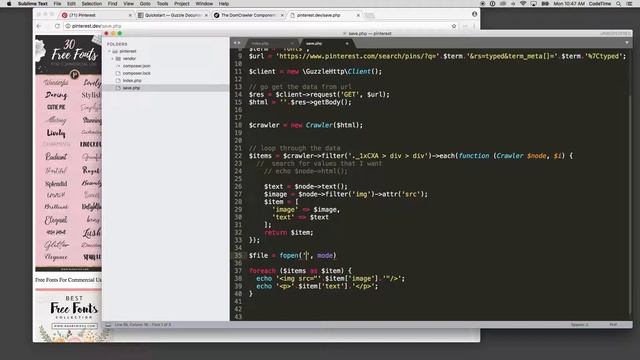The width and height of the screenshot is (640, 360).
Task: Open the Window menu
Action: click(204, 4)
